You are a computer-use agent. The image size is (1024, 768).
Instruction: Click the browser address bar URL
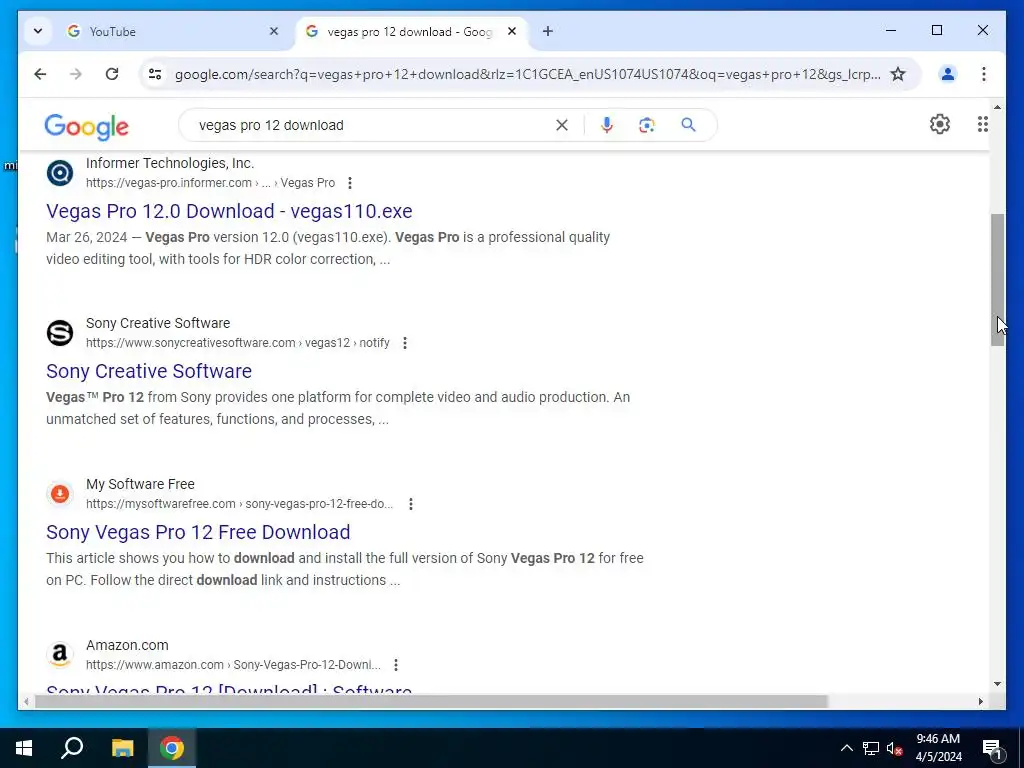pyautogui.click(x=528, y=74)
